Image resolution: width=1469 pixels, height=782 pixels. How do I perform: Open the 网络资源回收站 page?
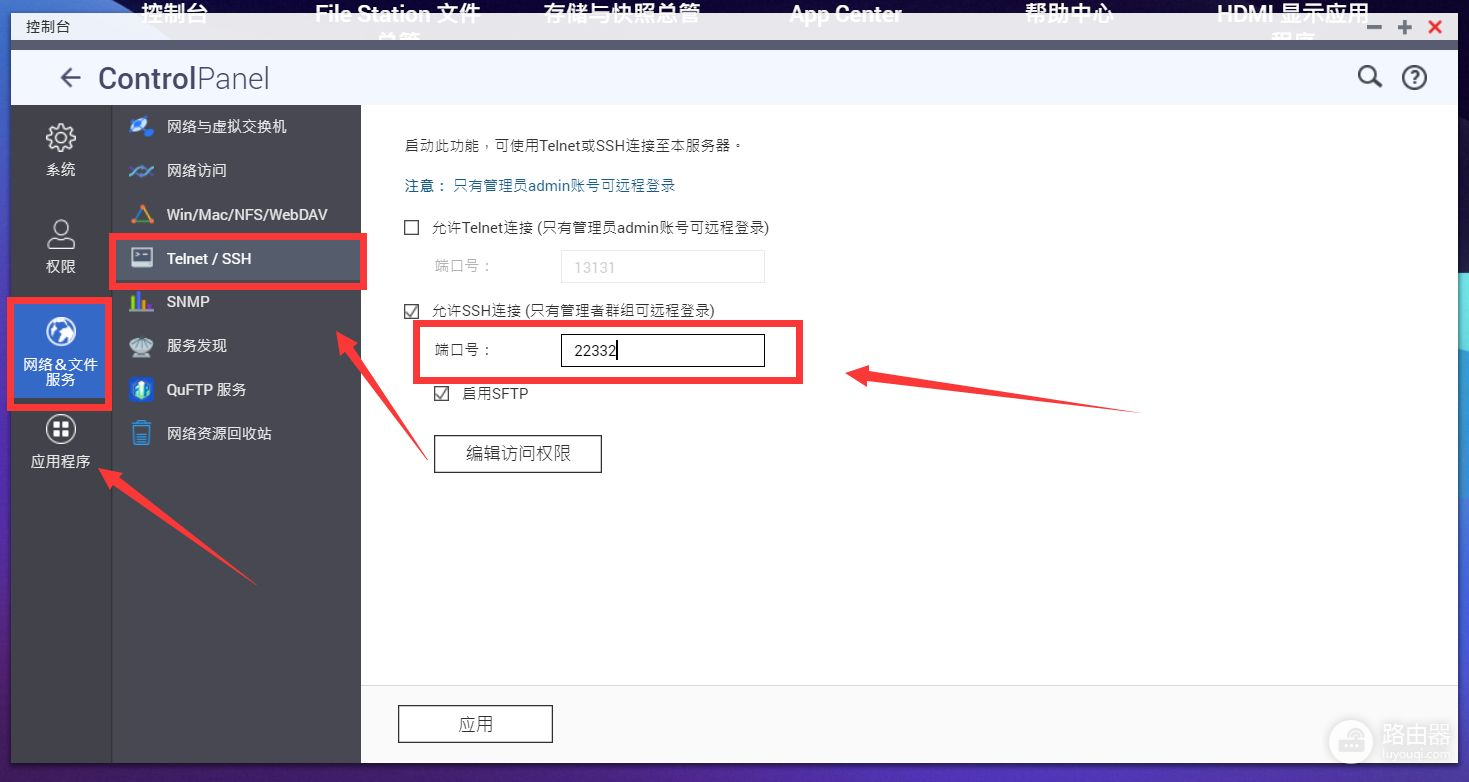click(x=236, y=434)
